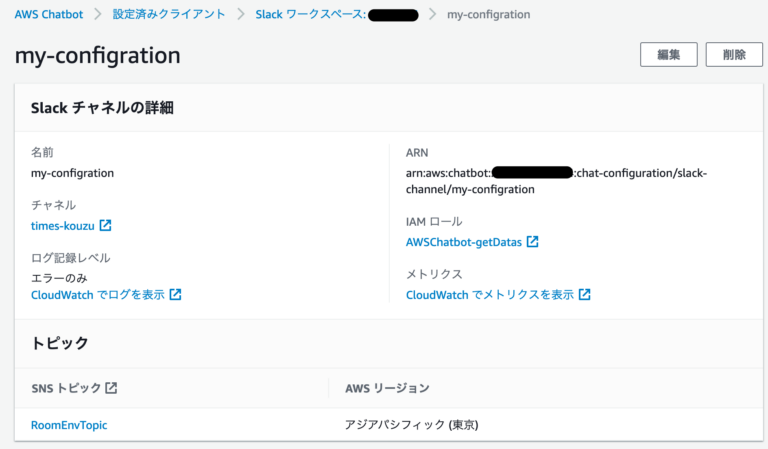Click the SNS トピック column header
768x449 pixels.
(x=66, y=388)
